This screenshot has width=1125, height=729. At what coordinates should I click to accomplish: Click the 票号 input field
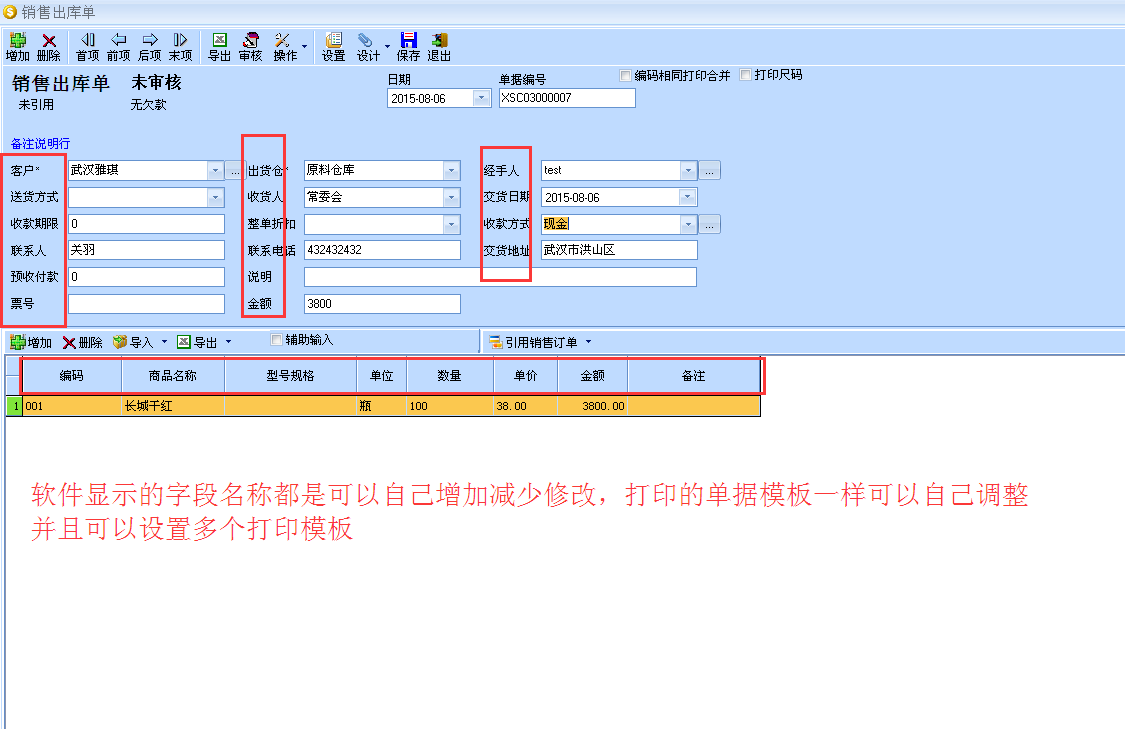click(x=146, y=304)
